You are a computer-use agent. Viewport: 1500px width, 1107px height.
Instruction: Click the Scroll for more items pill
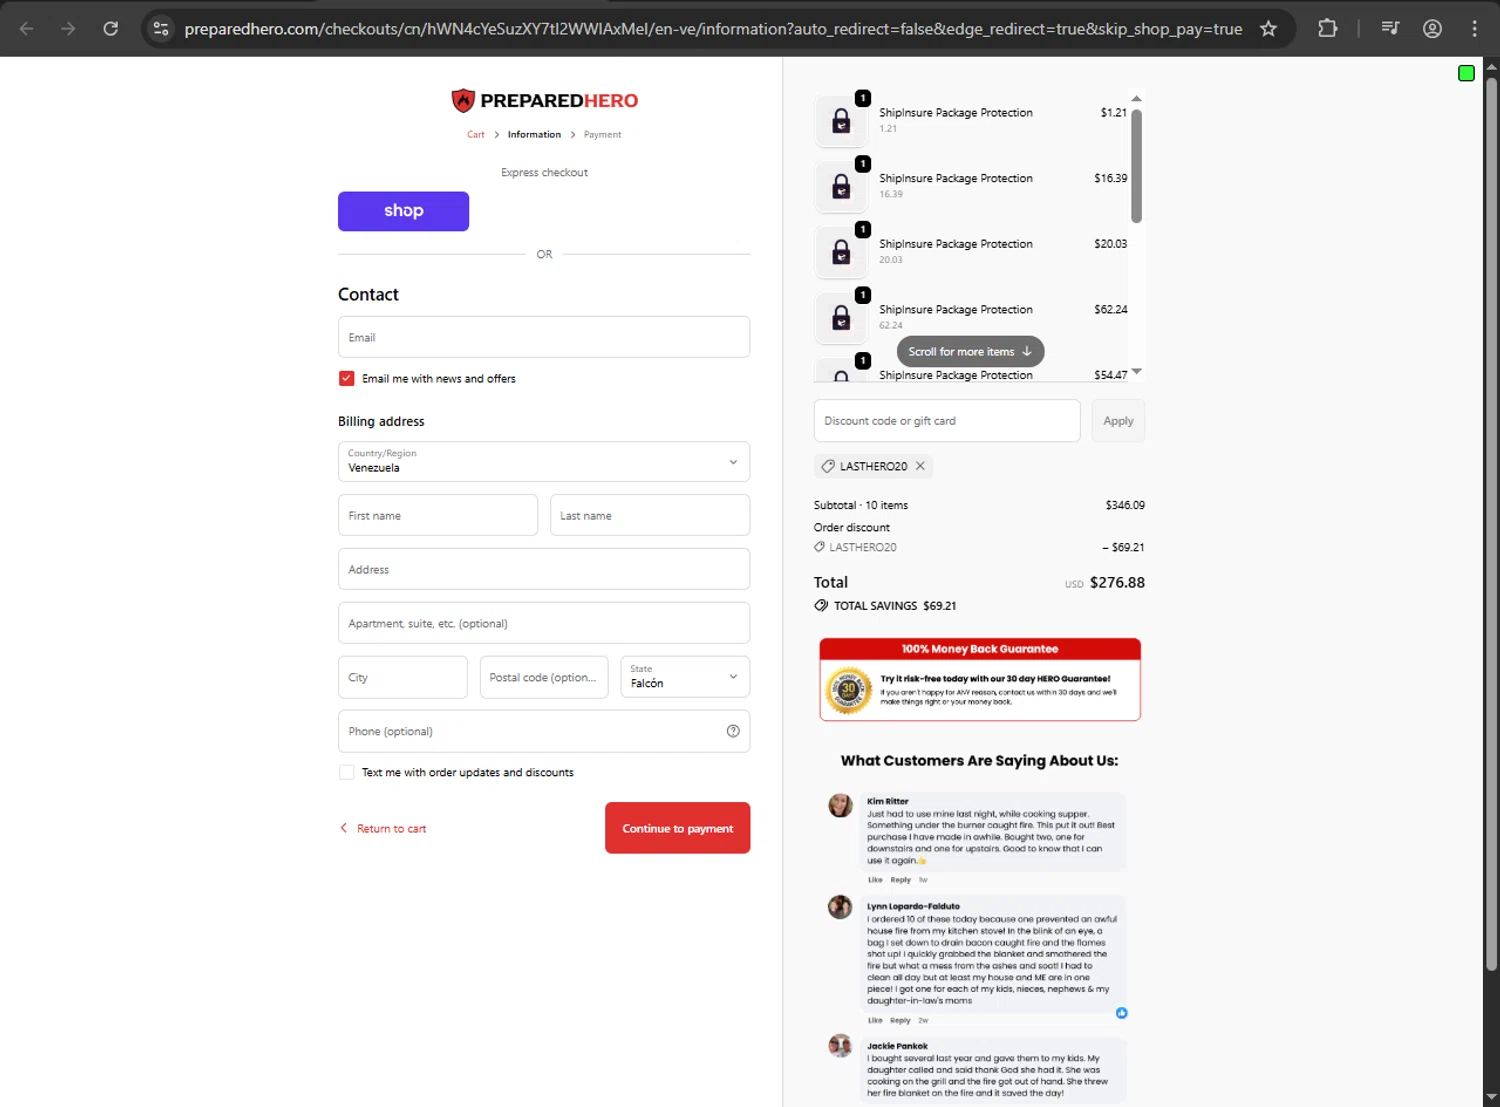pyautogui.click(x=970, y=351)
